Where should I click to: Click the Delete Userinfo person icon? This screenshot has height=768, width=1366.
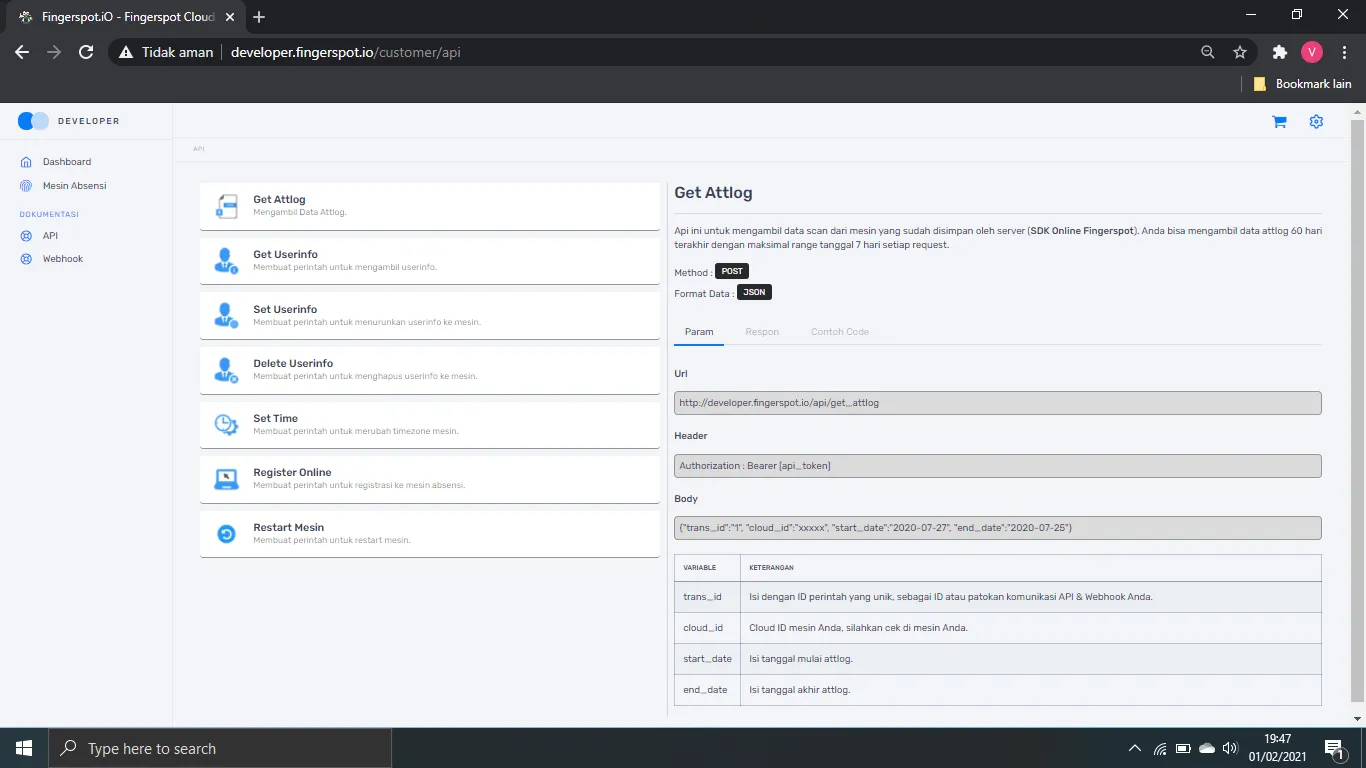227,370
